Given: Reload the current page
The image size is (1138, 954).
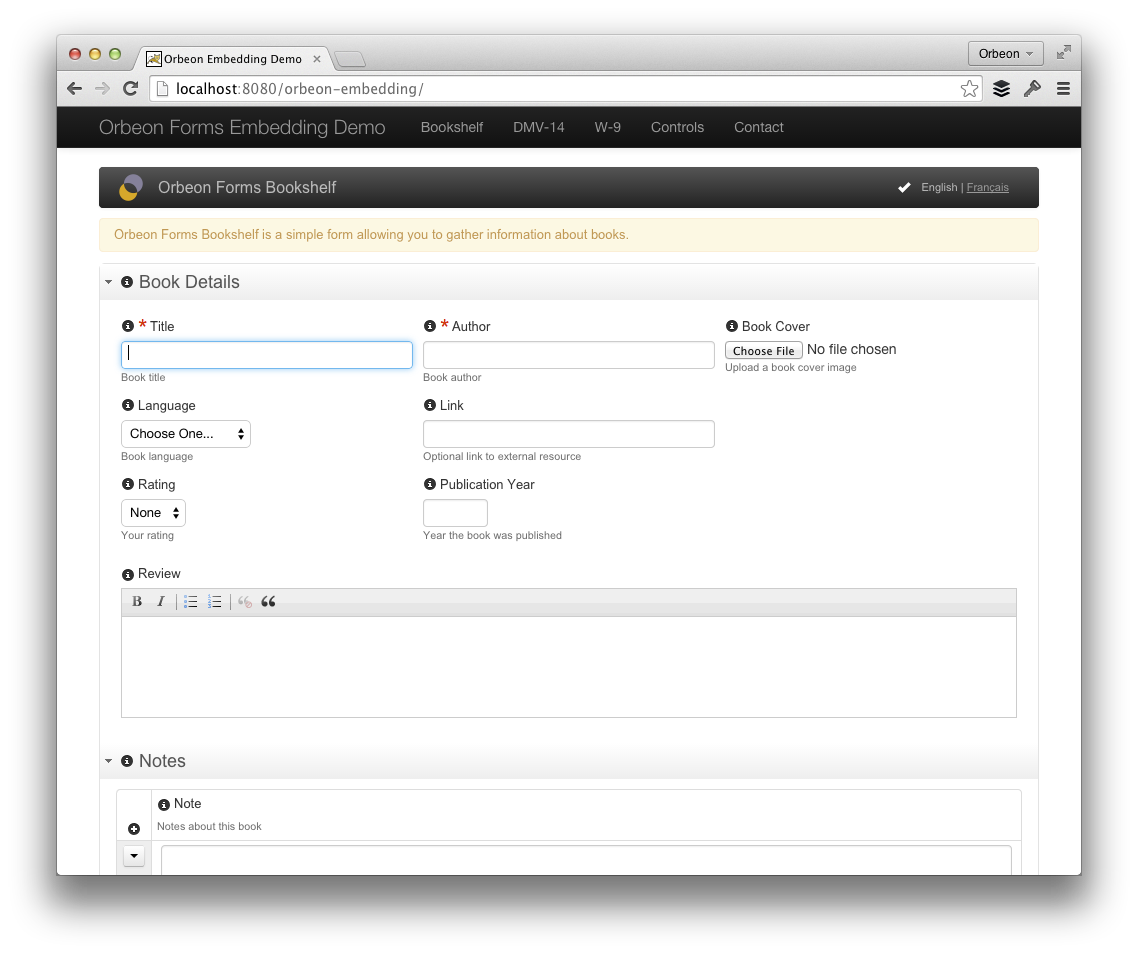Looking at the screenshot, I should point(131,89).
